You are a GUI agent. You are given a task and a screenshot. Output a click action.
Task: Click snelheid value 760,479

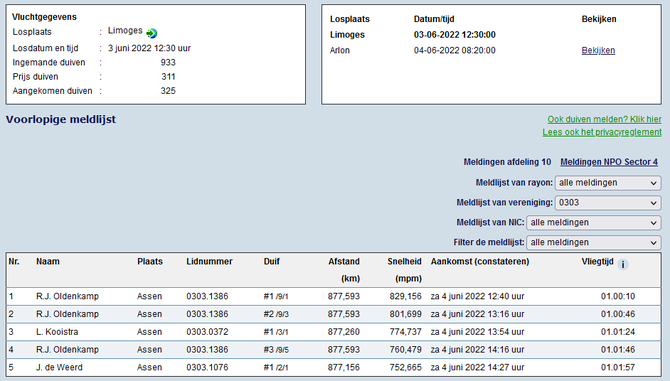(x=406, y=350)
